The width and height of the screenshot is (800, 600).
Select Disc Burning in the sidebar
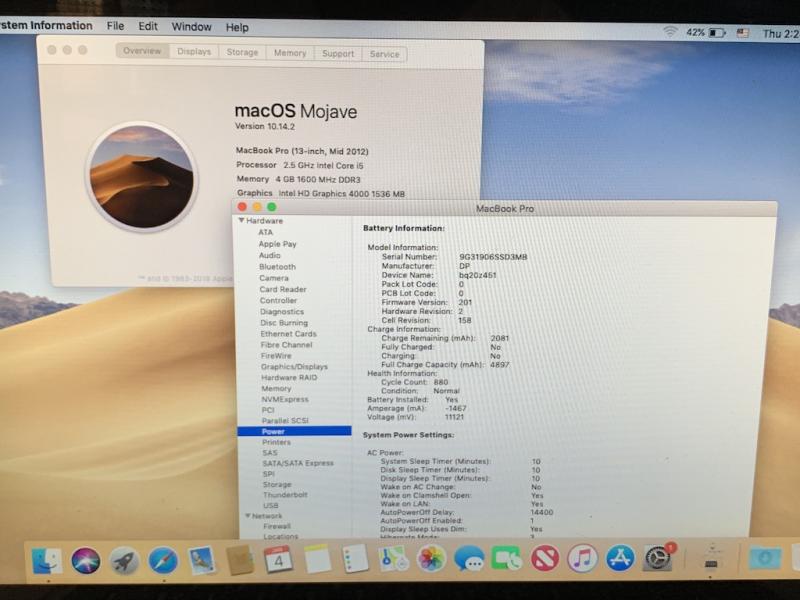(284, 323)
